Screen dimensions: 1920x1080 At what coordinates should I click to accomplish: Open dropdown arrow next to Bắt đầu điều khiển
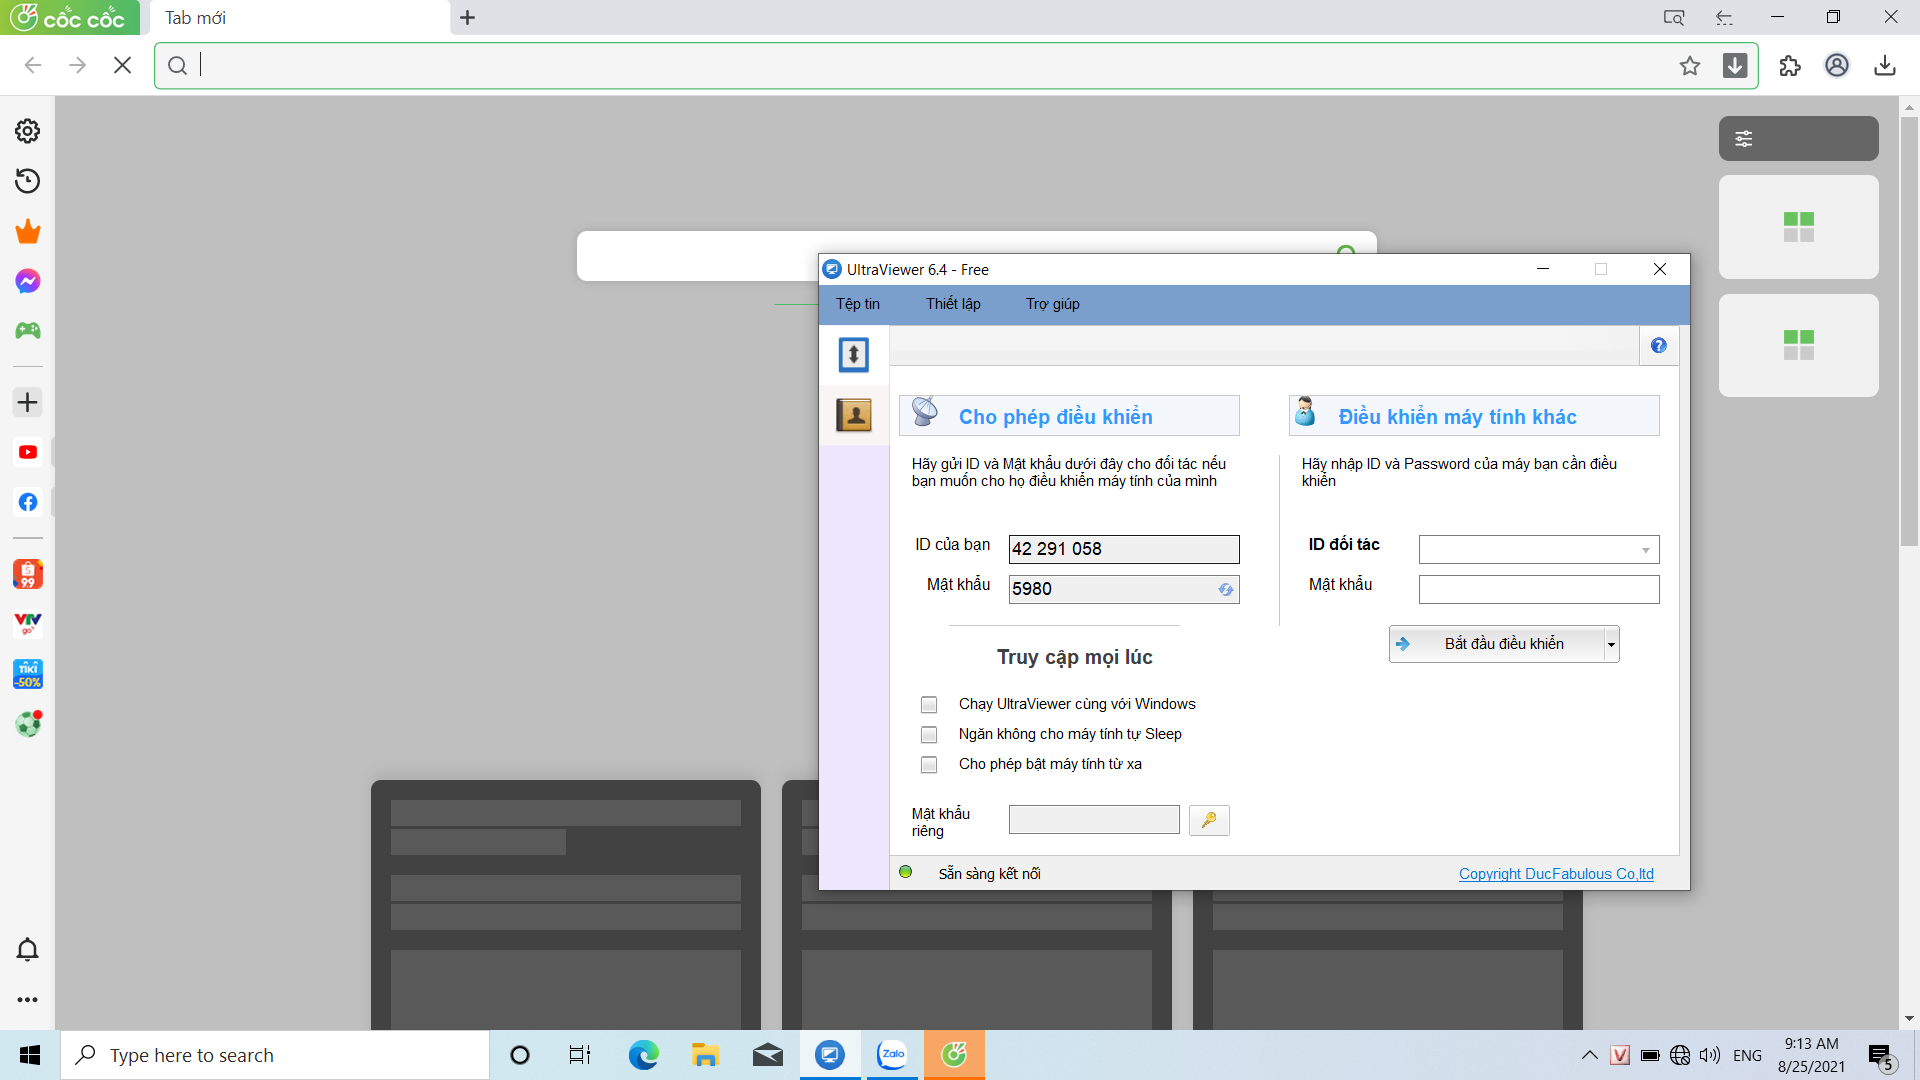click(x=1611, y=645)
